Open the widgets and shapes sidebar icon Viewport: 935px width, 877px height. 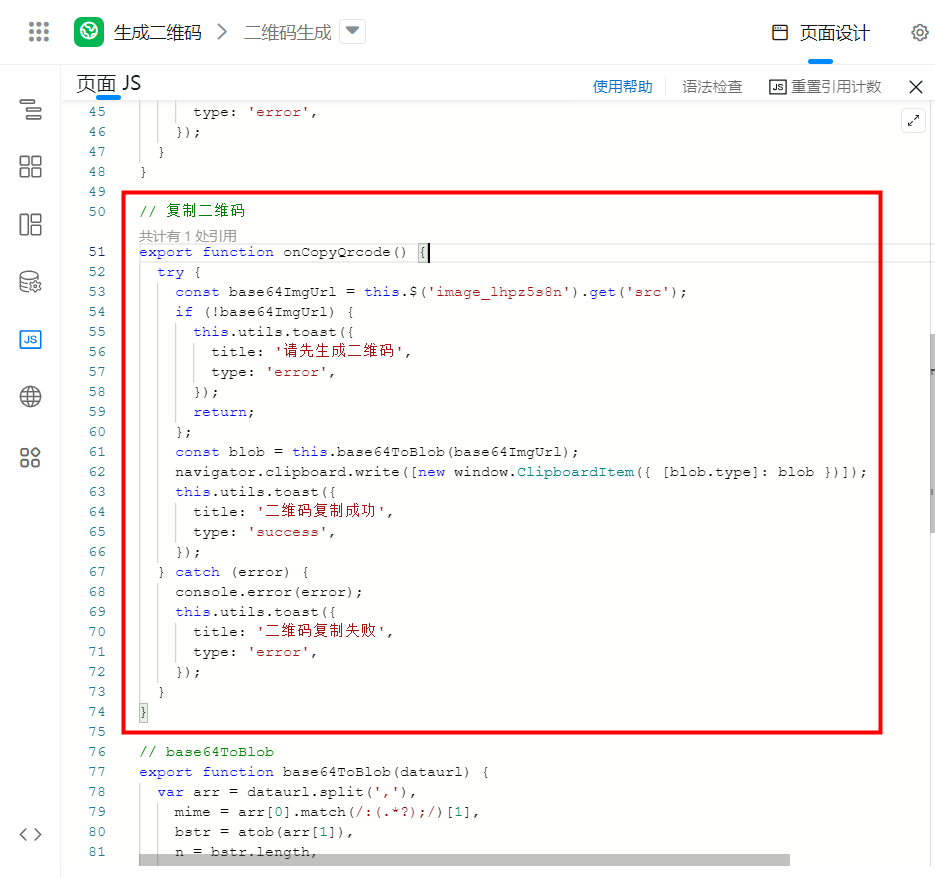[31, 457]
